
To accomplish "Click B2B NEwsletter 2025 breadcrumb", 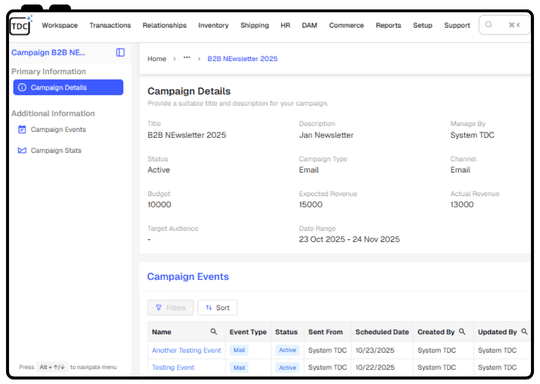I will 242,59.
